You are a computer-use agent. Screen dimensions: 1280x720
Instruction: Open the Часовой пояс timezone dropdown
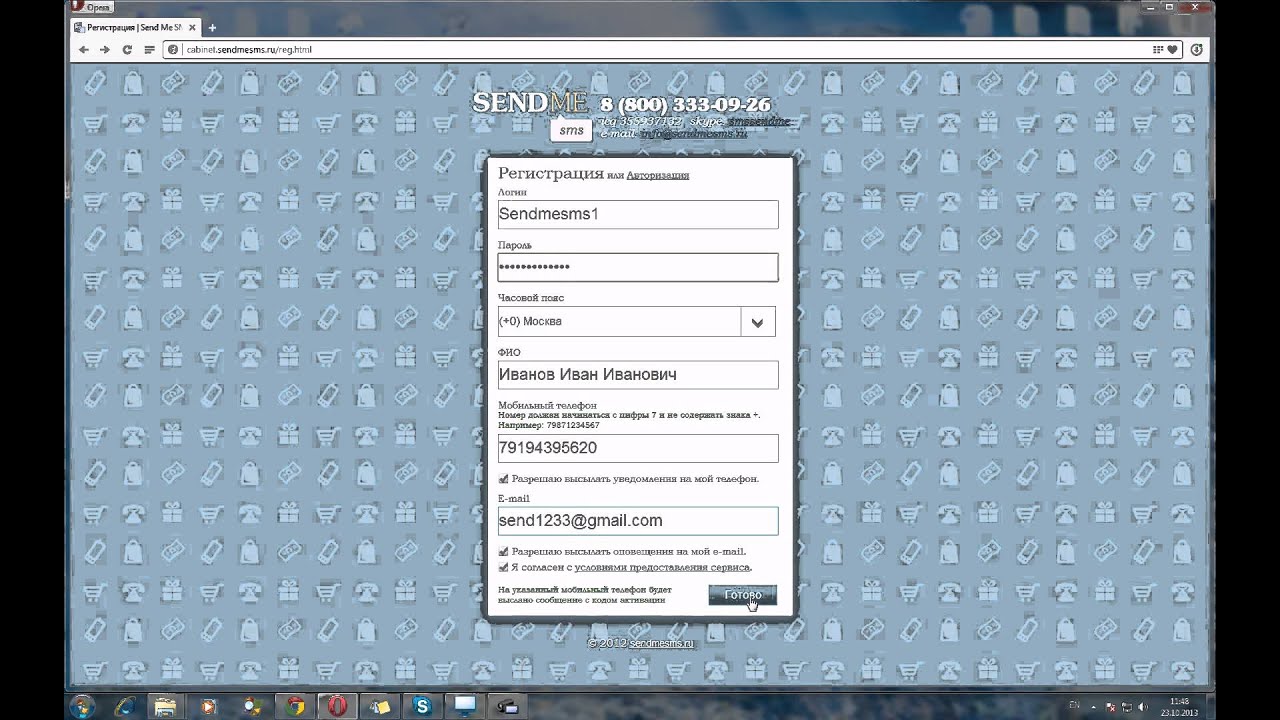pyautogui.click(x=637, y=321)
